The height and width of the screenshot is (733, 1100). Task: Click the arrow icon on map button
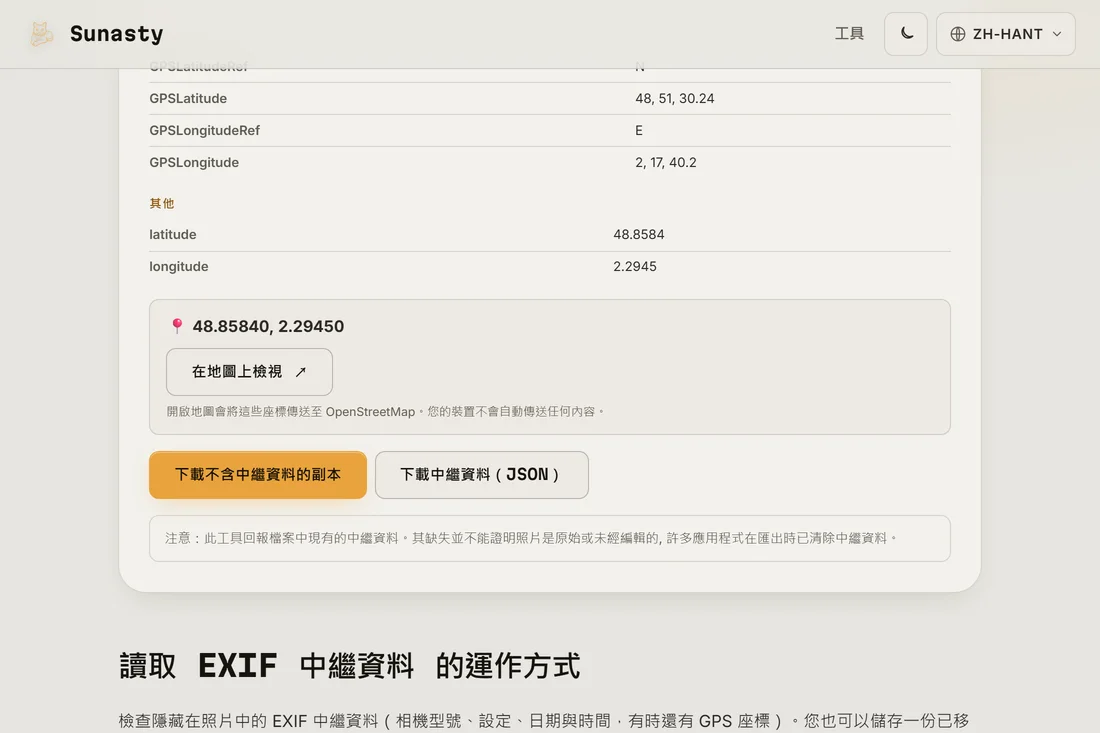click(x=301, y=372)
